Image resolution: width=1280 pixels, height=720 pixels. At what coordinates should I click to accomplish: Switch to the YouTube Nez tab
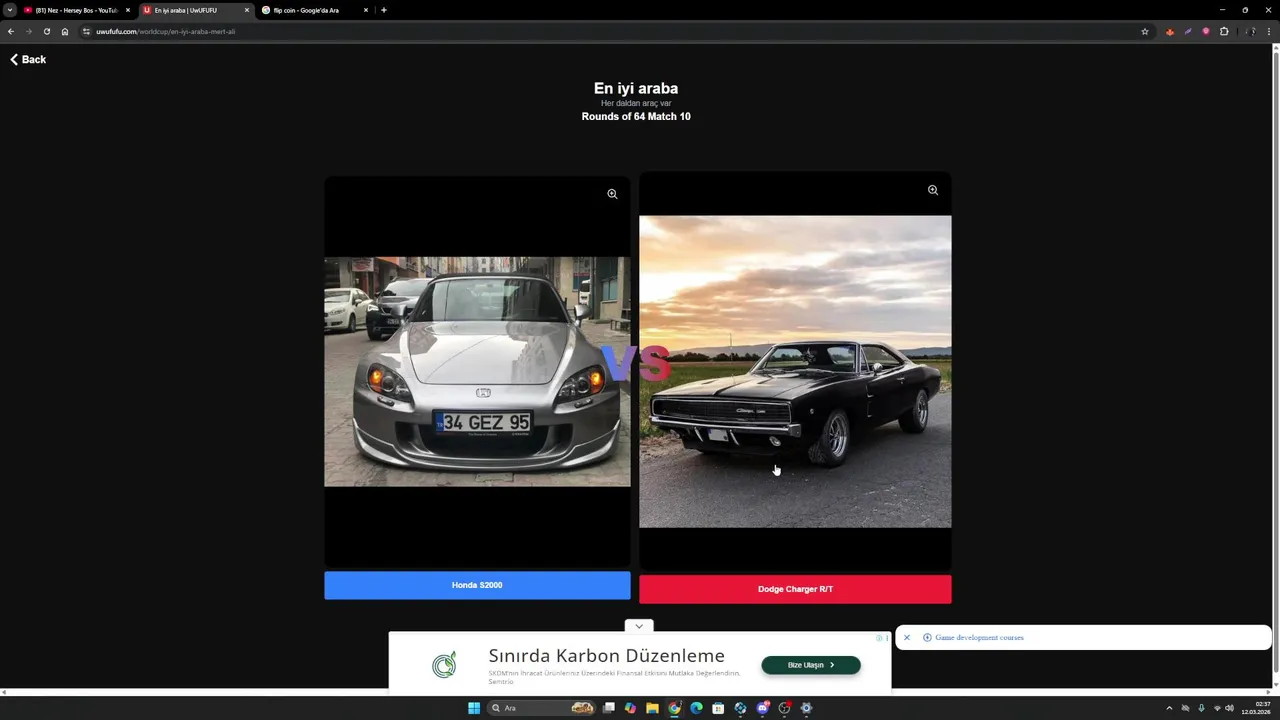pos(76,10)
